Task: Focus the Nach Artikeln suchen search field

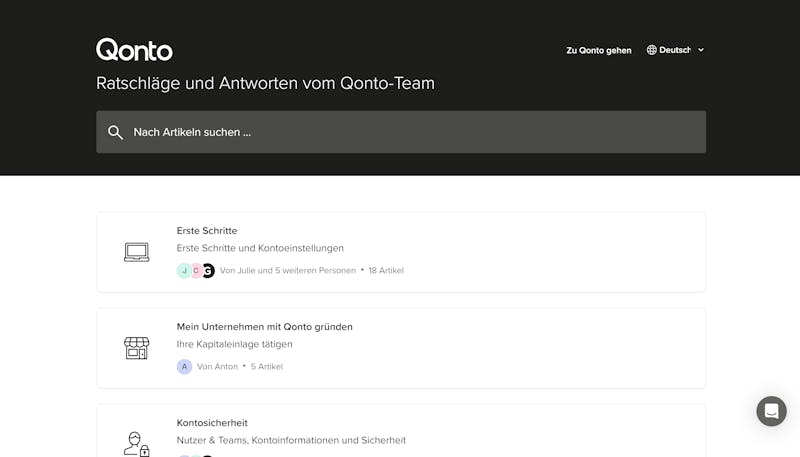Action: [x=401, y=132]
